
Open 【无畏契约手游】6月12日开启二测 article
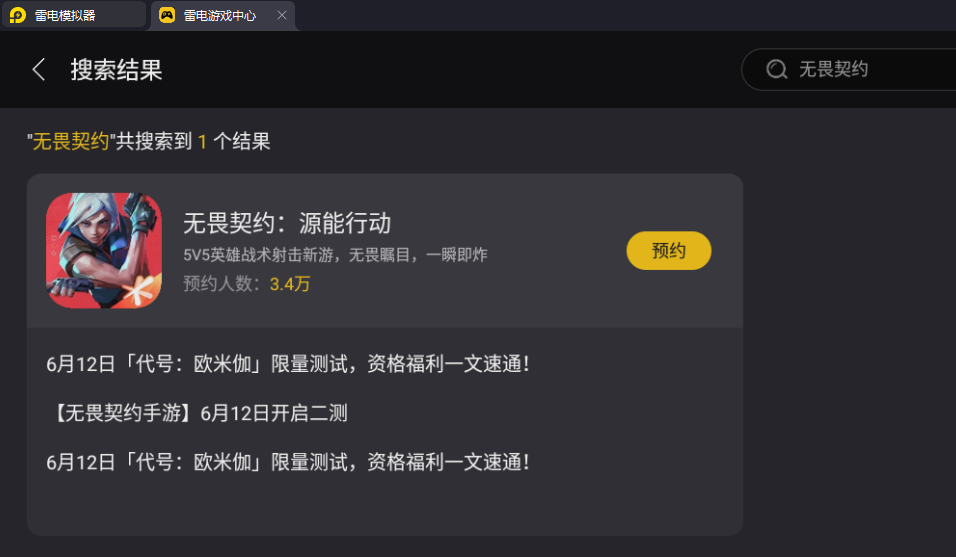[x=197, y=412]
